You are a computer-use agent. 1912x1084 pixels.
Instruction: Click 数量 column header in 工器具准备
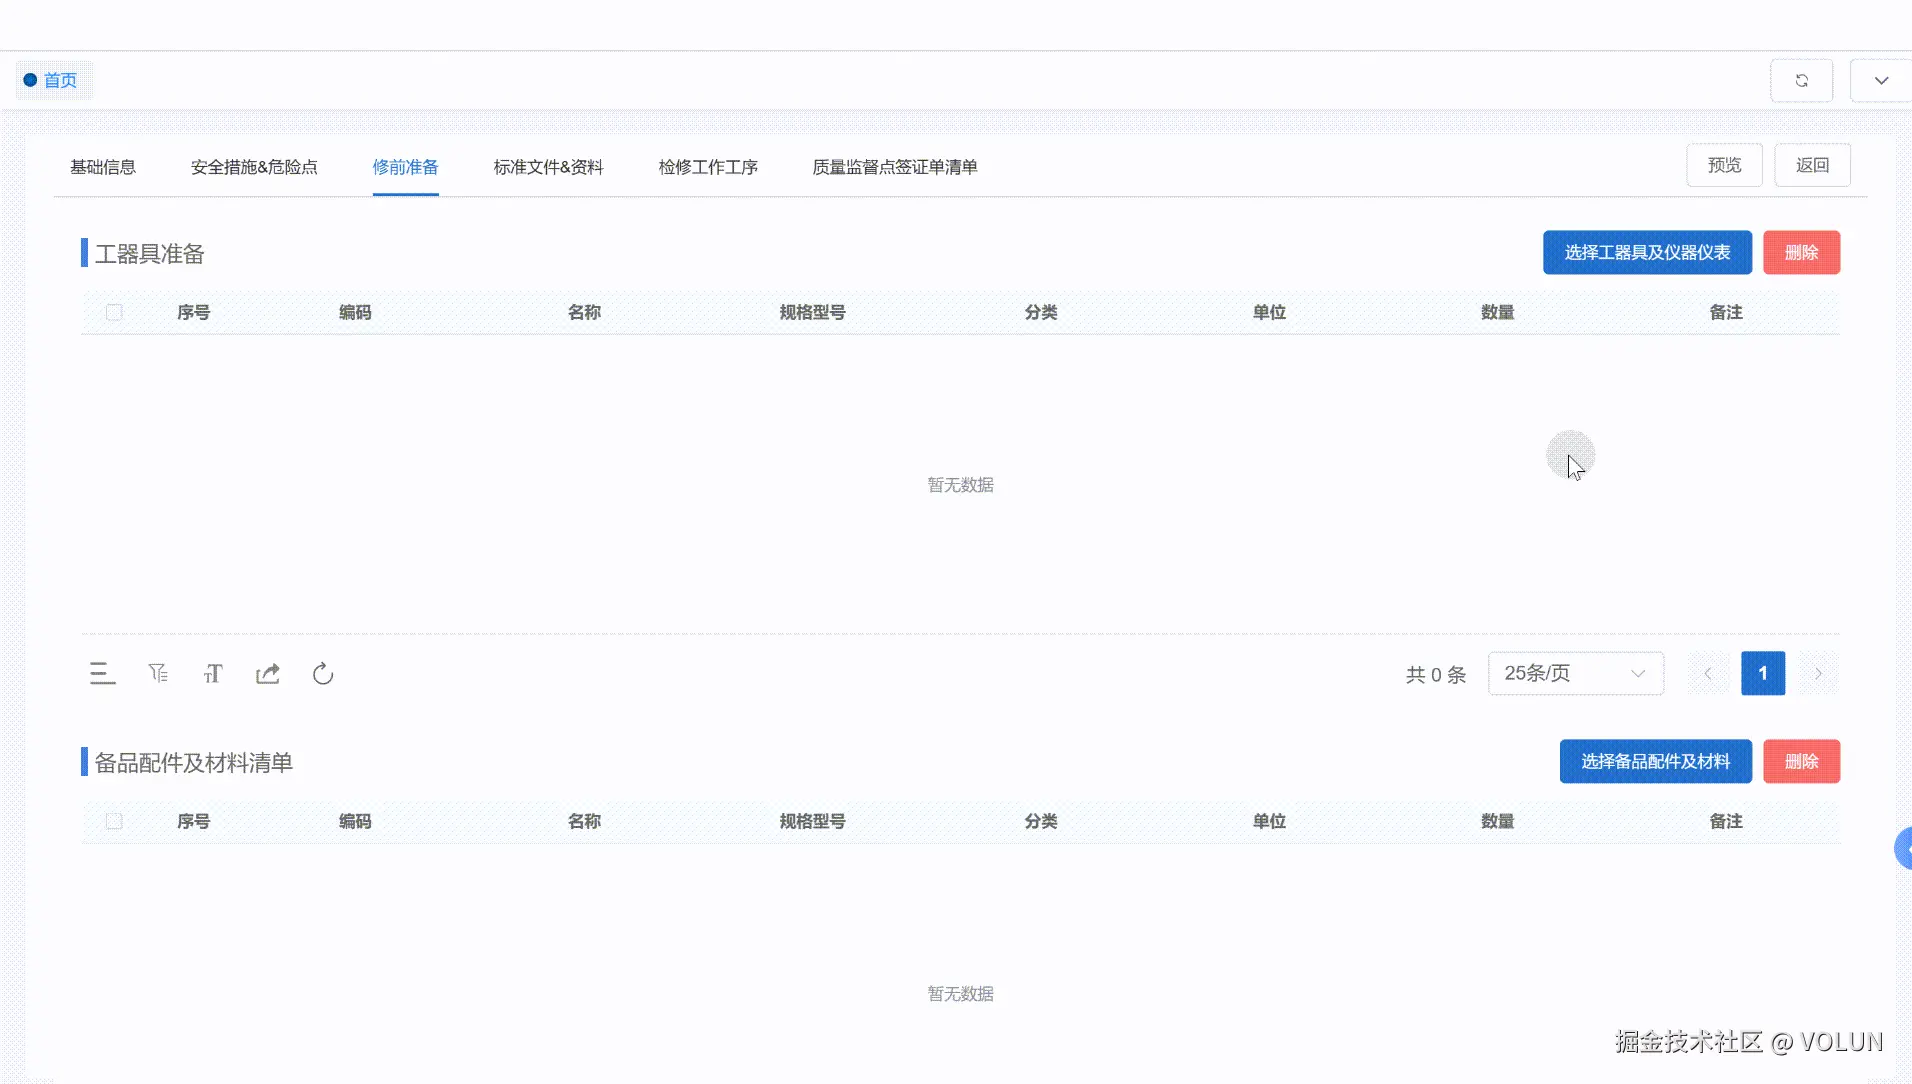coord(1497,313)
